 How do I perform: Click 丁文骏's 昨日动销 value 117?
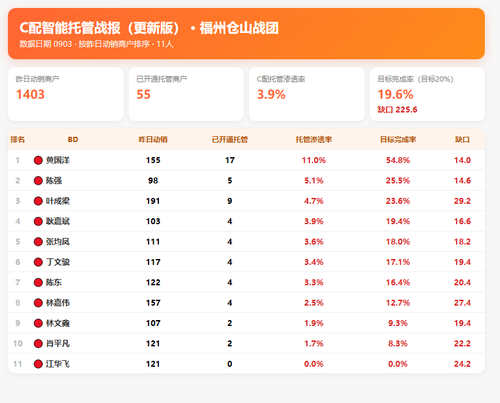tap(153, 262)
